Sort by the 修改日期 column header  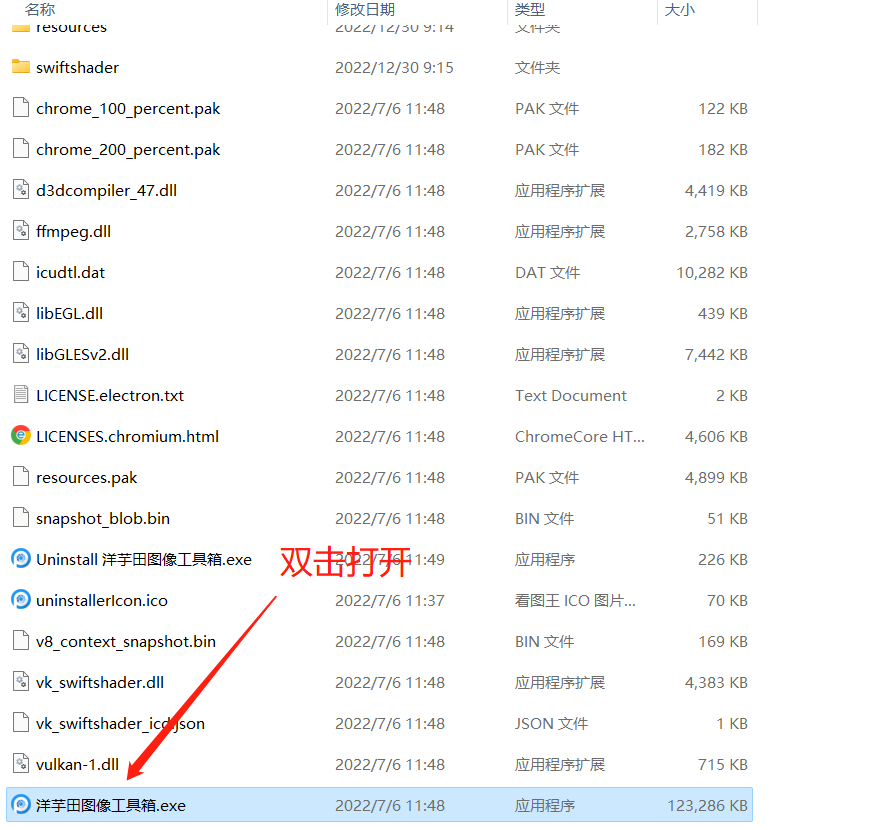pyautogui.click(x=365, y=9)
